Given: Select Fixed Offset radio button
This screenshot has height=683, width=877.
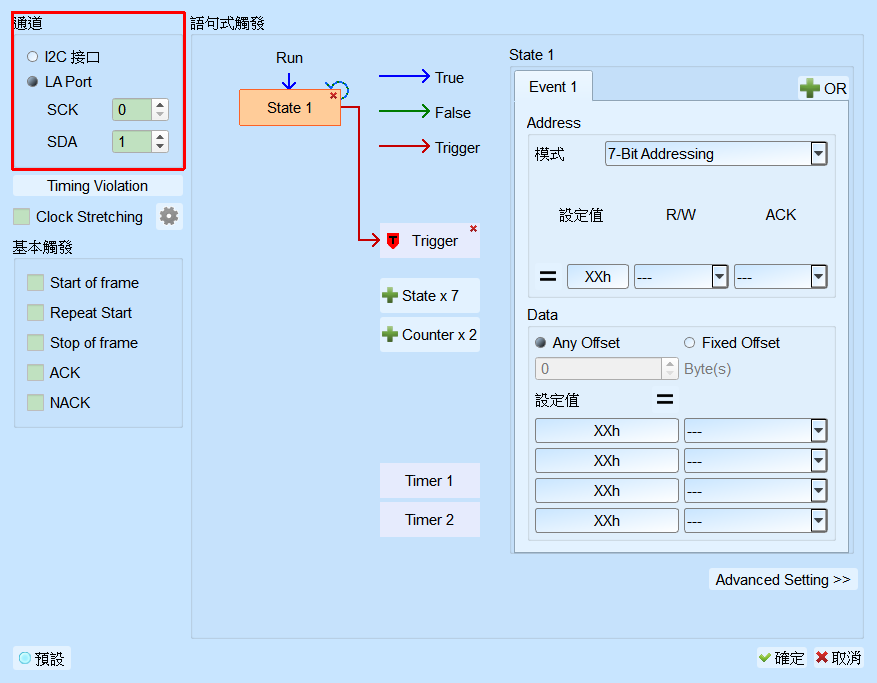Looking at the screenshot, I should (x=690, y=342).
